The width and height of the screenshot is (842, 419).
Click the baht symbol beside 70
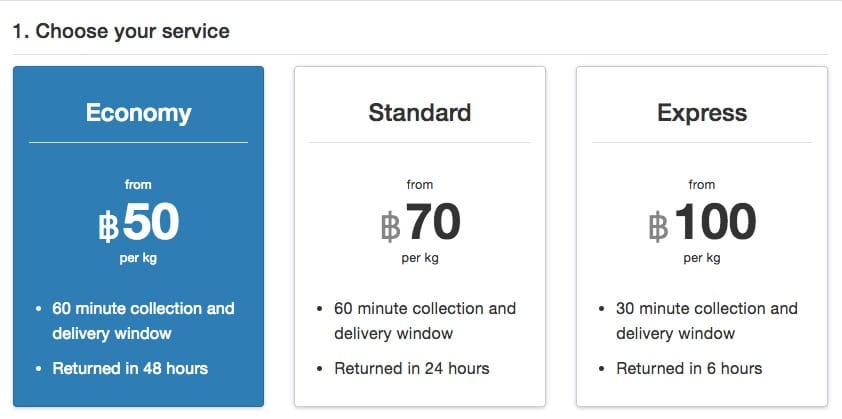390,228
